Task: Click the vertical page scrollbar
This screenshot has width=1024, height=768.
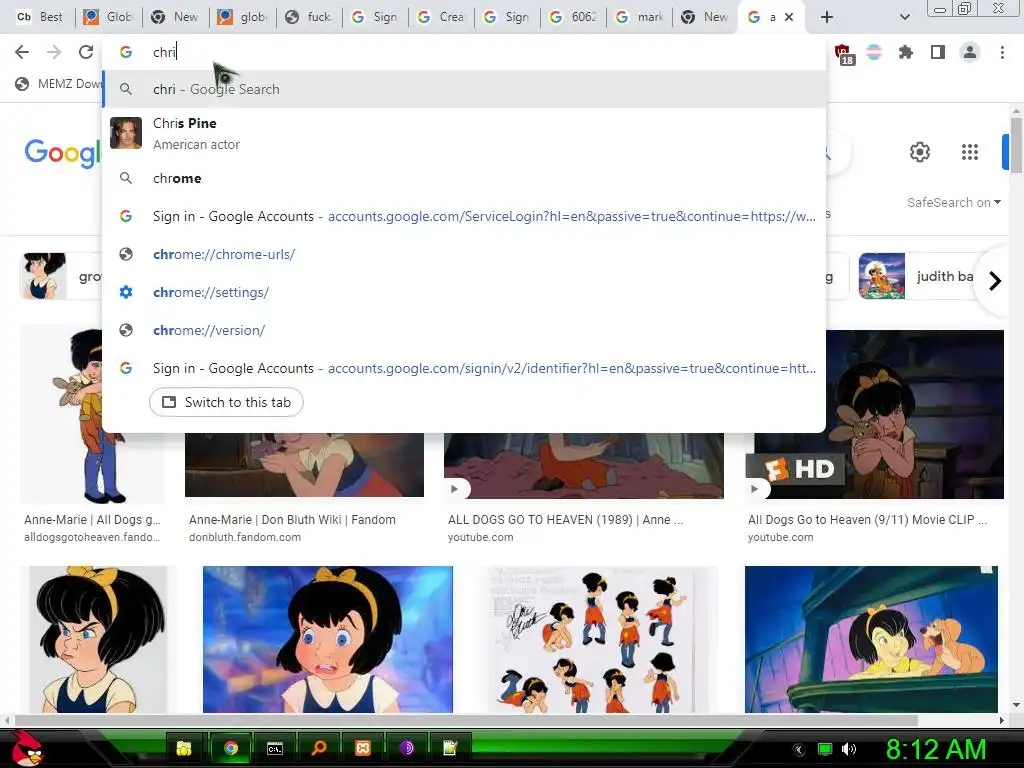Action: (1016, 145)
